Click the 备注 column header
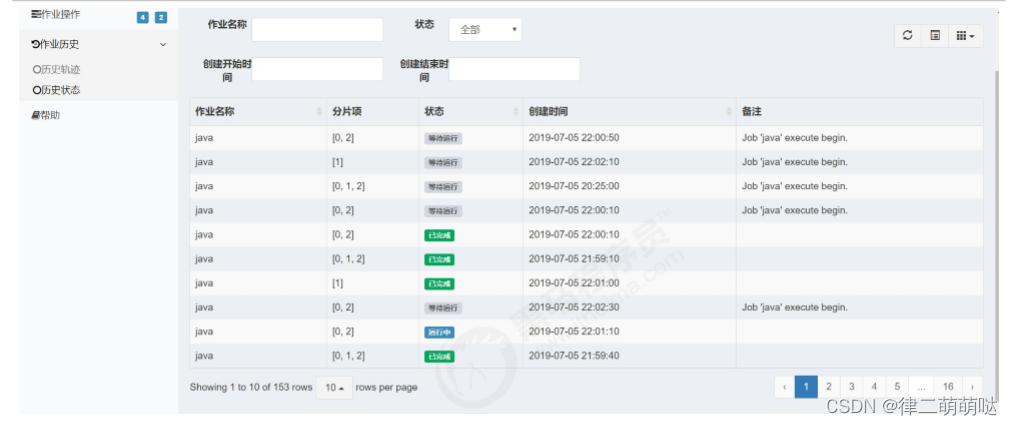The height and width of the screenshot is (425, 1013). tap(859, 112)
